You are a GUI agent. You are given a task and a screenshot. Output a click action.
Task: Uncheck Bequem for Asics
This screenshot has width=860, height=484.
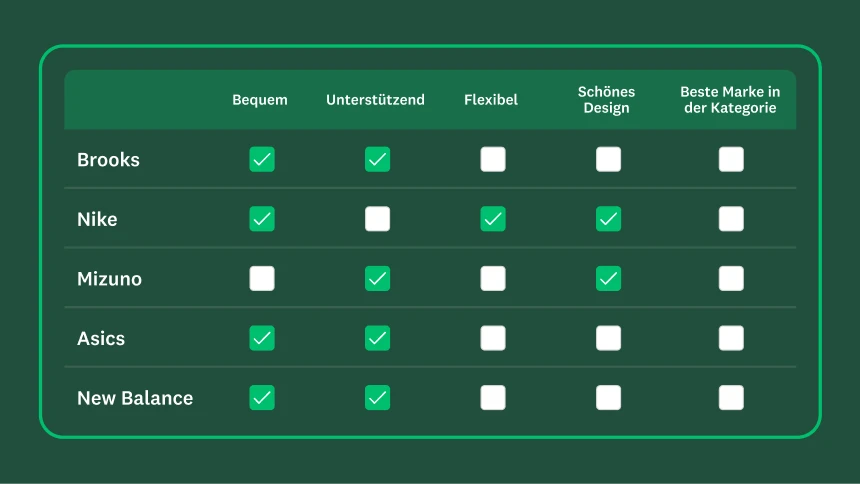262,338
